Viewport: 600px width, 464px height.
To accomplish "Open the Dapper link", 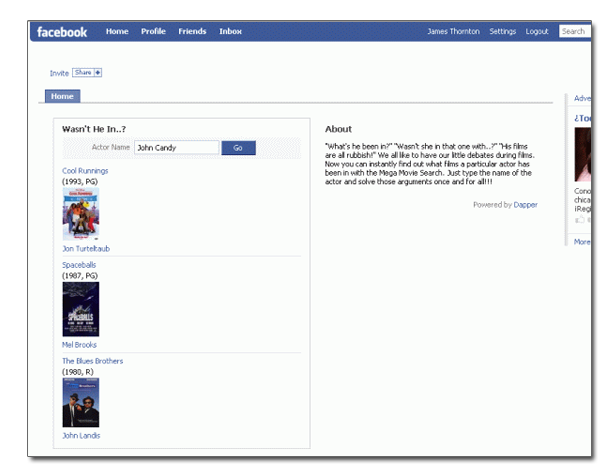I will pos(526,204).
